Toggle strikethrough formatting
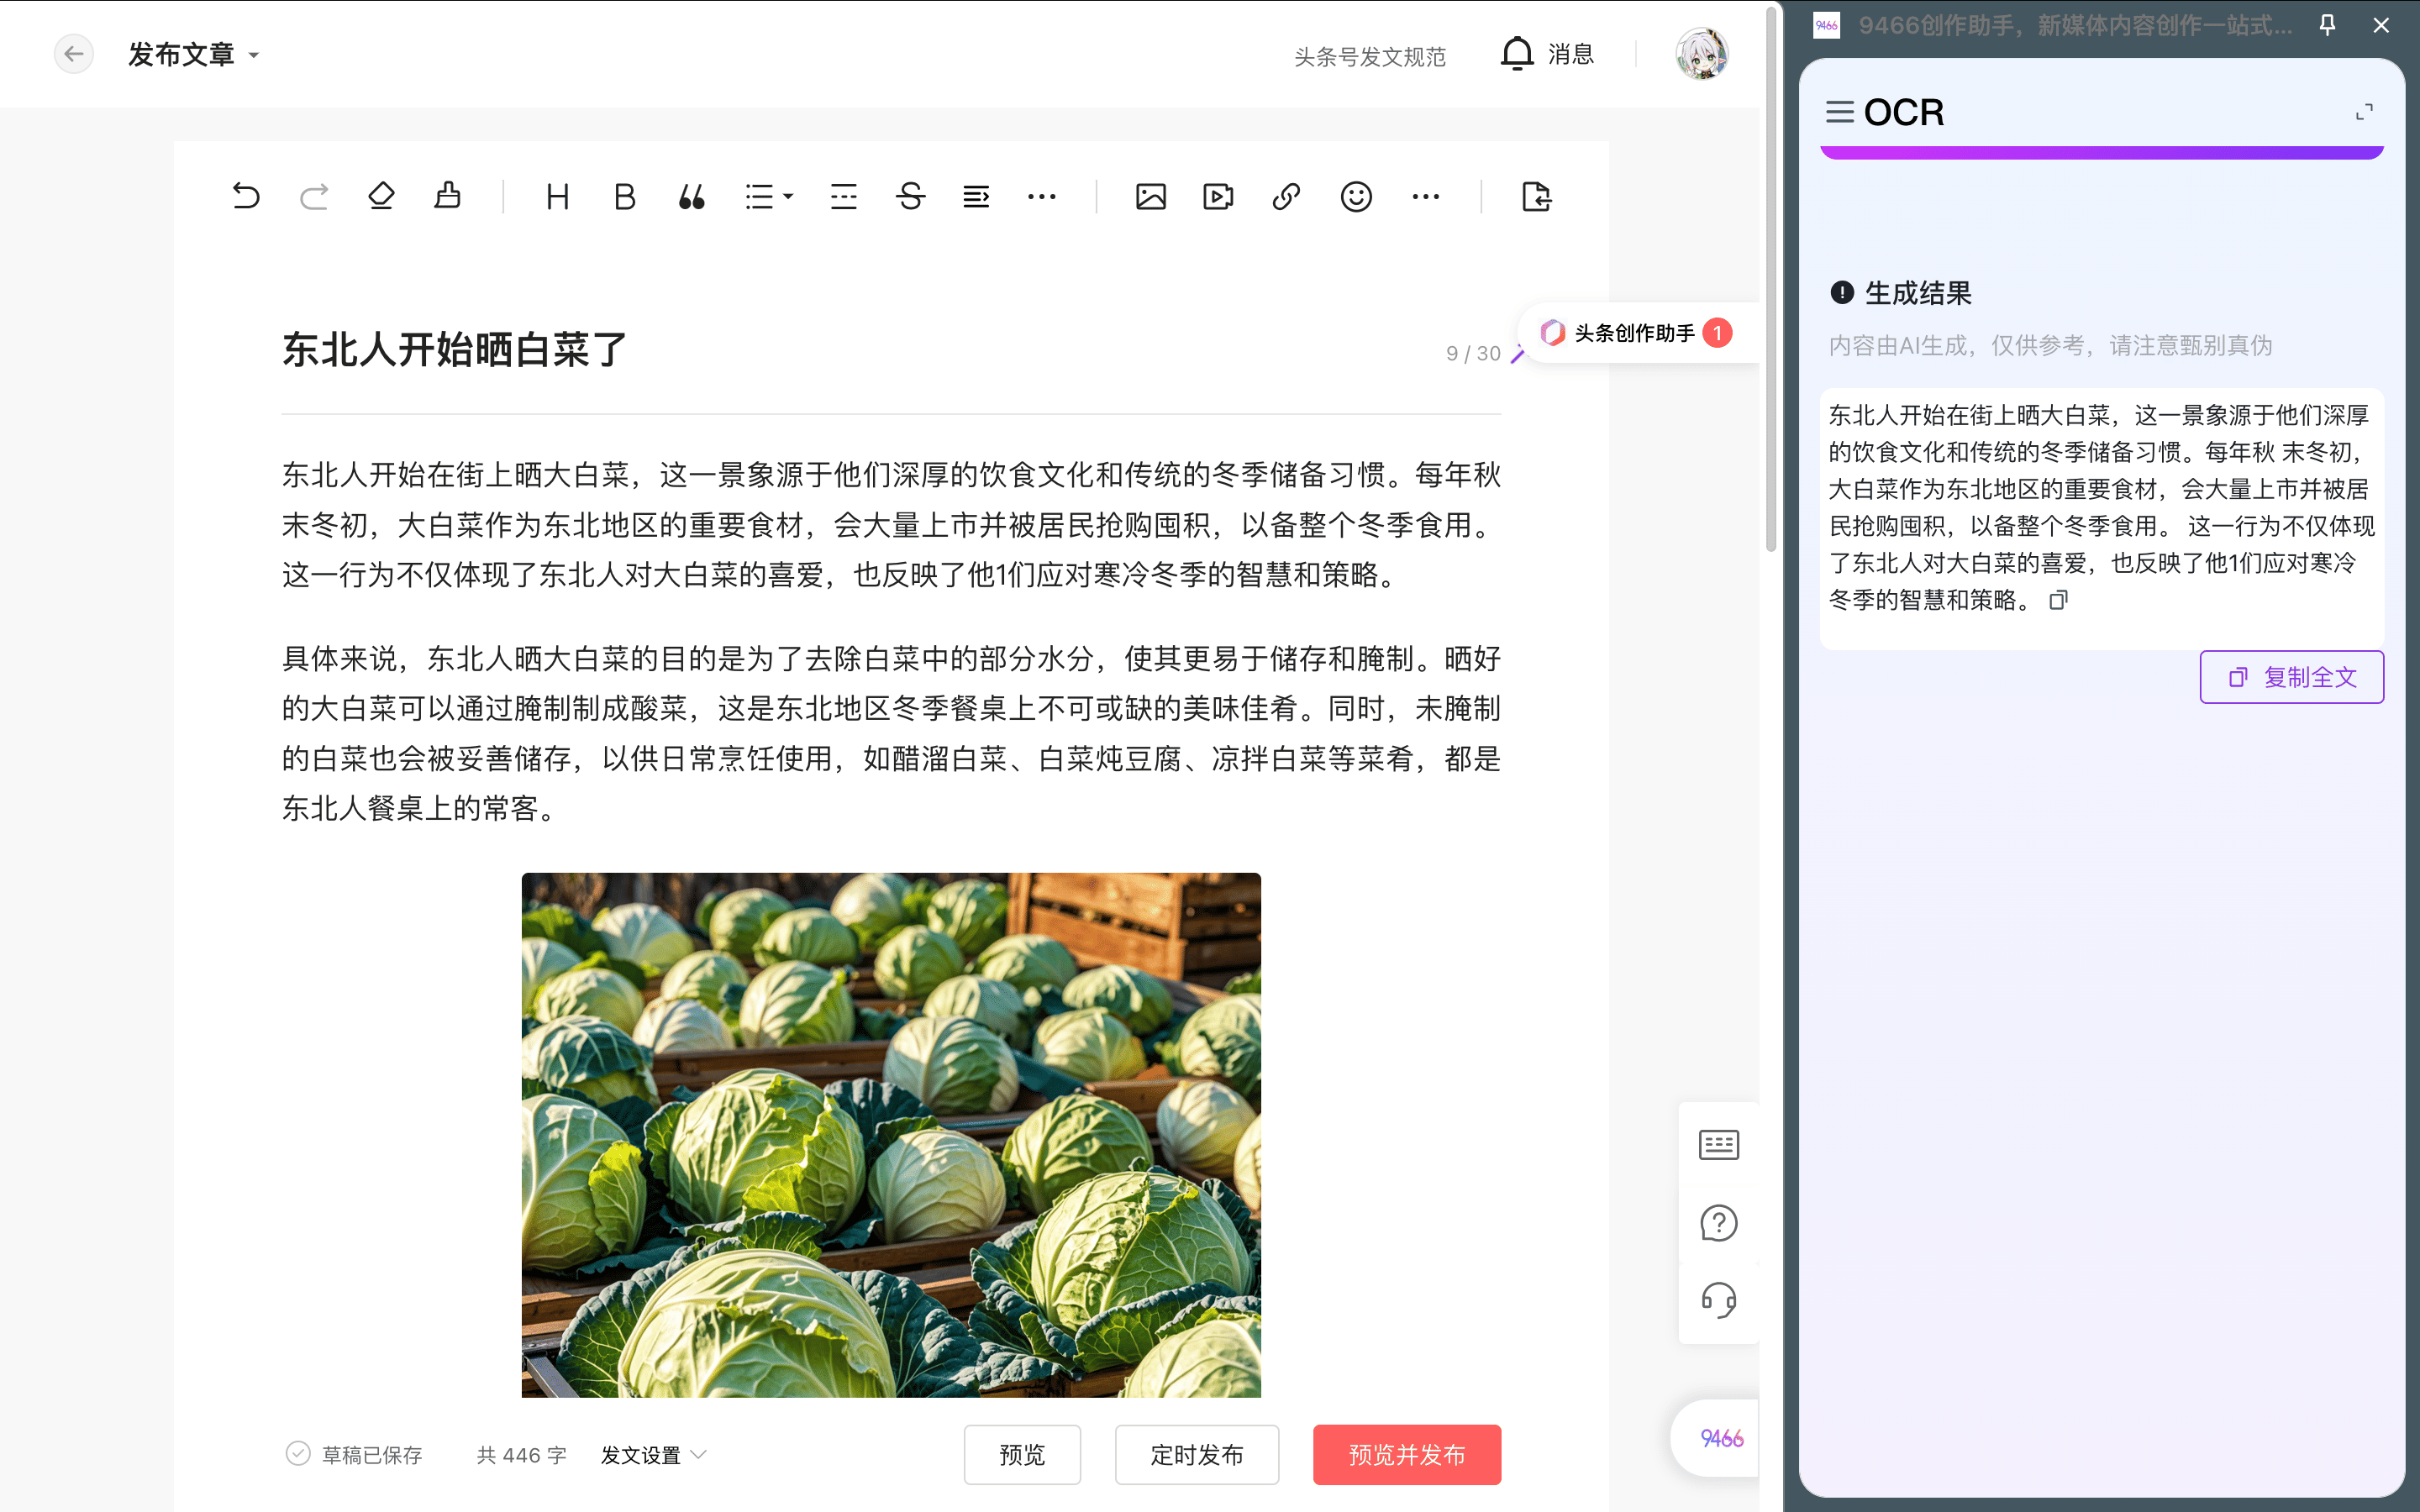The width and height of the screenshot is (2420, 1512). point(910,196)
